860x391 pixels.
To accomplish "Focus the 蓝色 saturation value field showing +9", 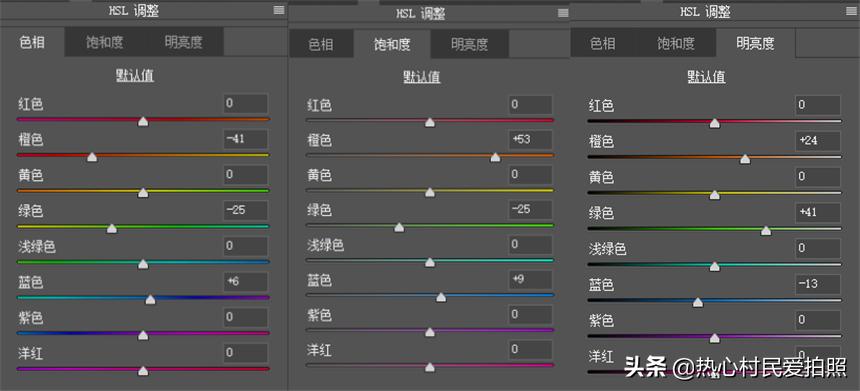I will (x=530, y=280).
